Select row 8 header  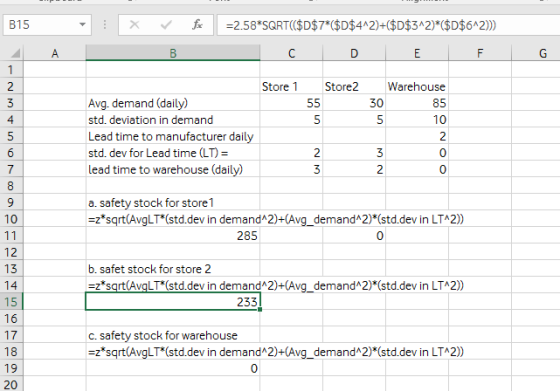11,186
